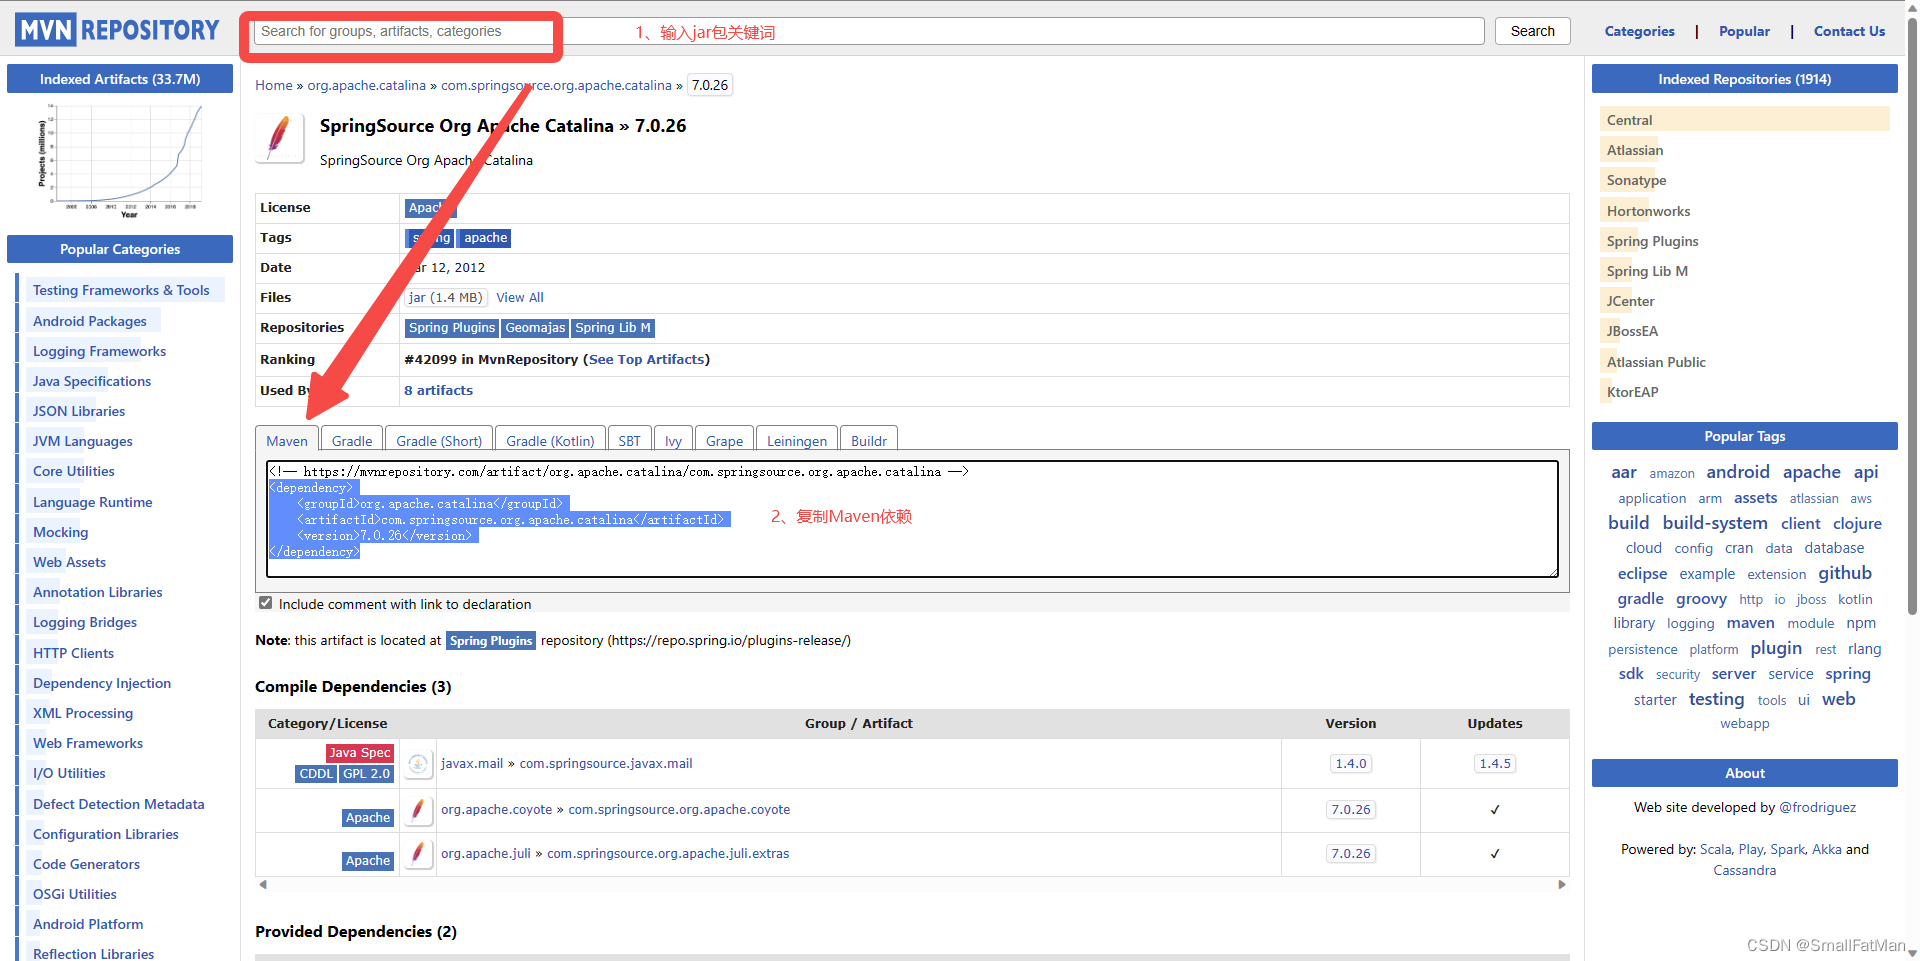Switch to the Gradle tab
Image resolution: width=1920 pixels, height=961 pixels.
click(352, 441)
